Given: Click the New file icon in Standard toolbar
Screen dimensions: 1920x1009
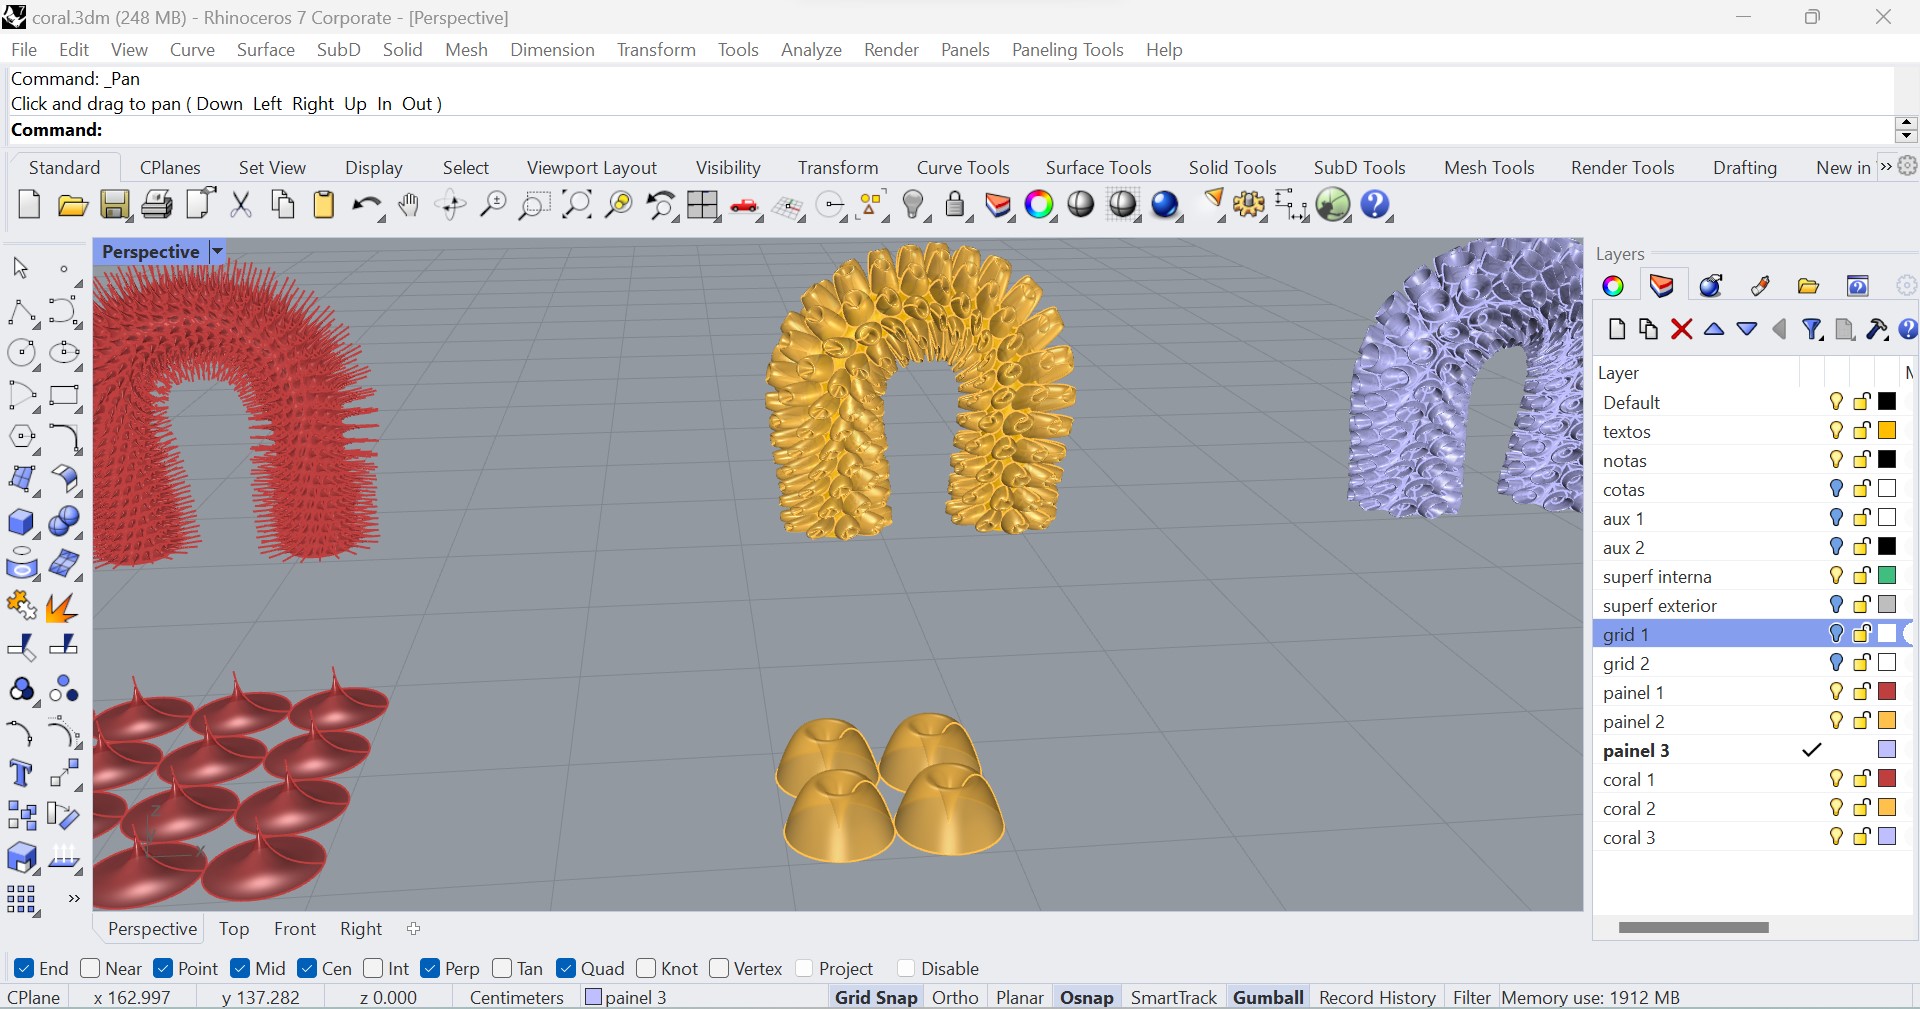Looking at the screenshot, I should (x=29, y=205).
